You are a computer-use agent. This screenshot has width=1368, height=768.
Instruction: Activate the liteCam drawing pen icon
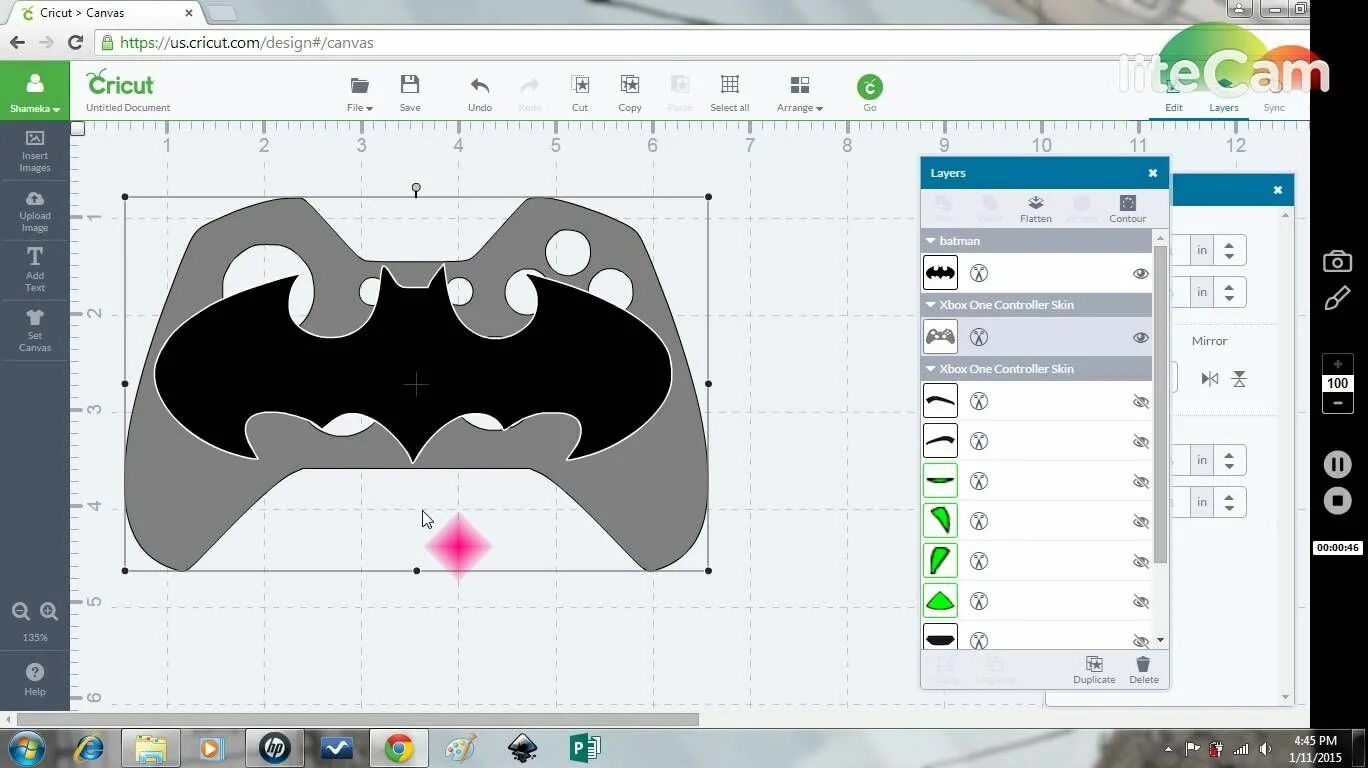pos(1337,299)
